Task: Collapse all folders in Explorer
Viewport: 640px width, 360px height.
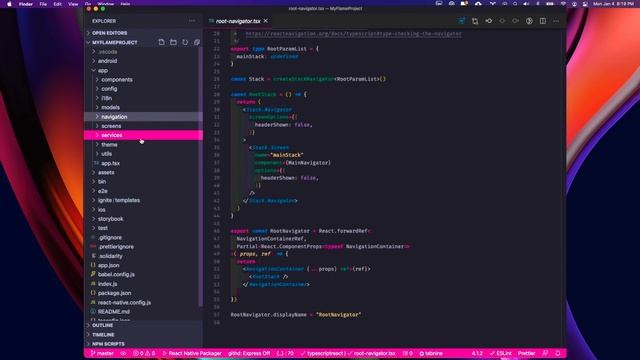Action: [x=197, y=42]
